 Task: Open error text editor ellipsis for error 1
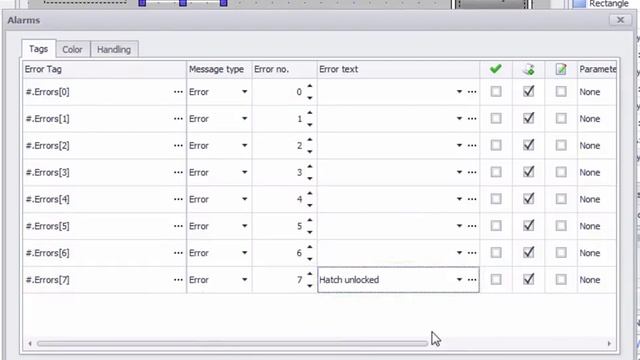point(472,119)
